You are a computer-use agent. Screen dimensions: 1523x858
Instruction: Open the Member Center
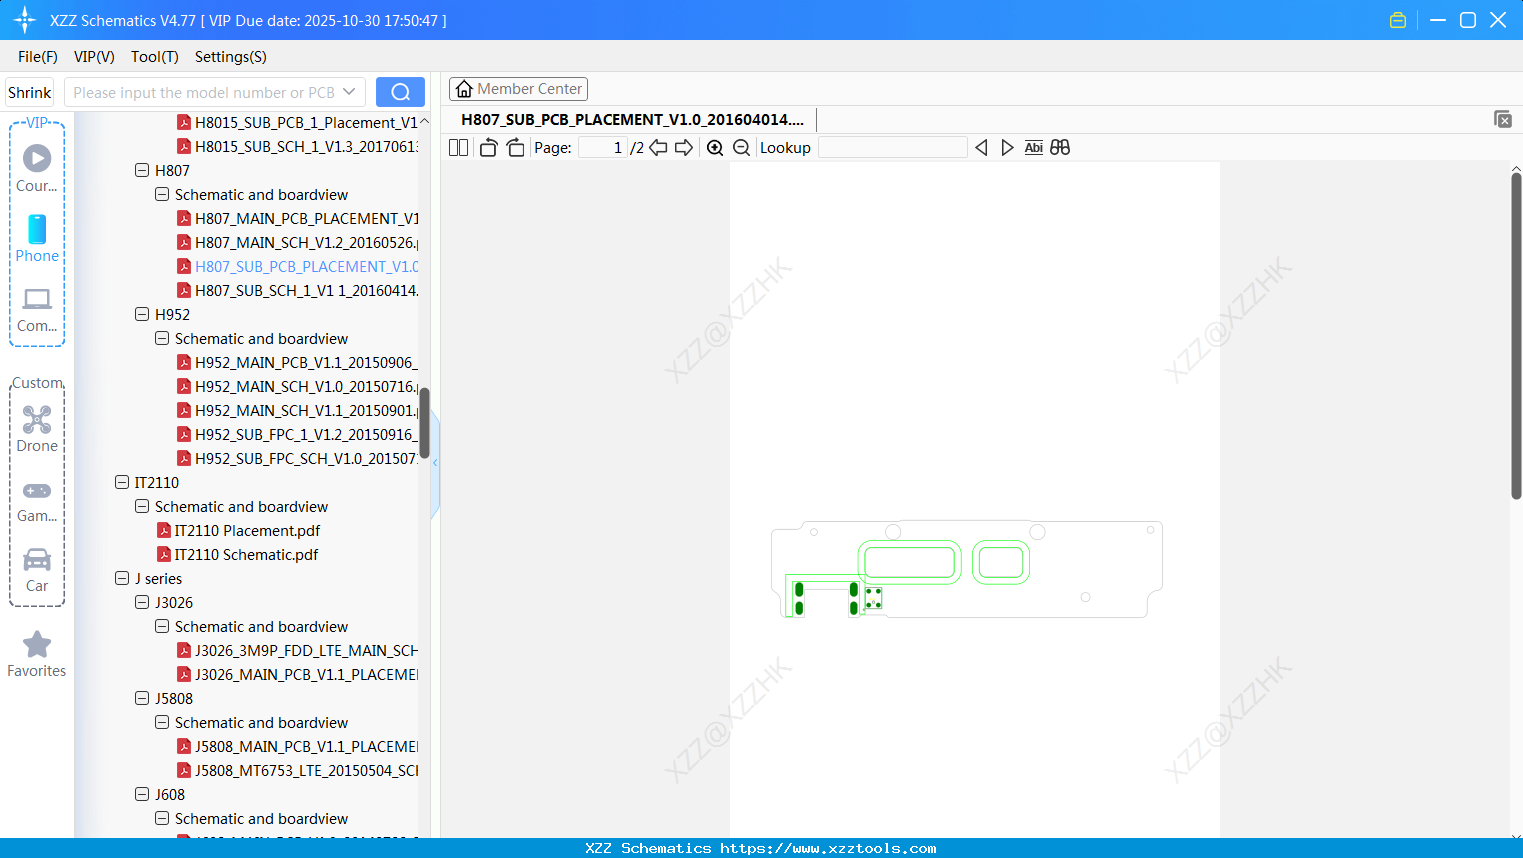coord(518,88)
